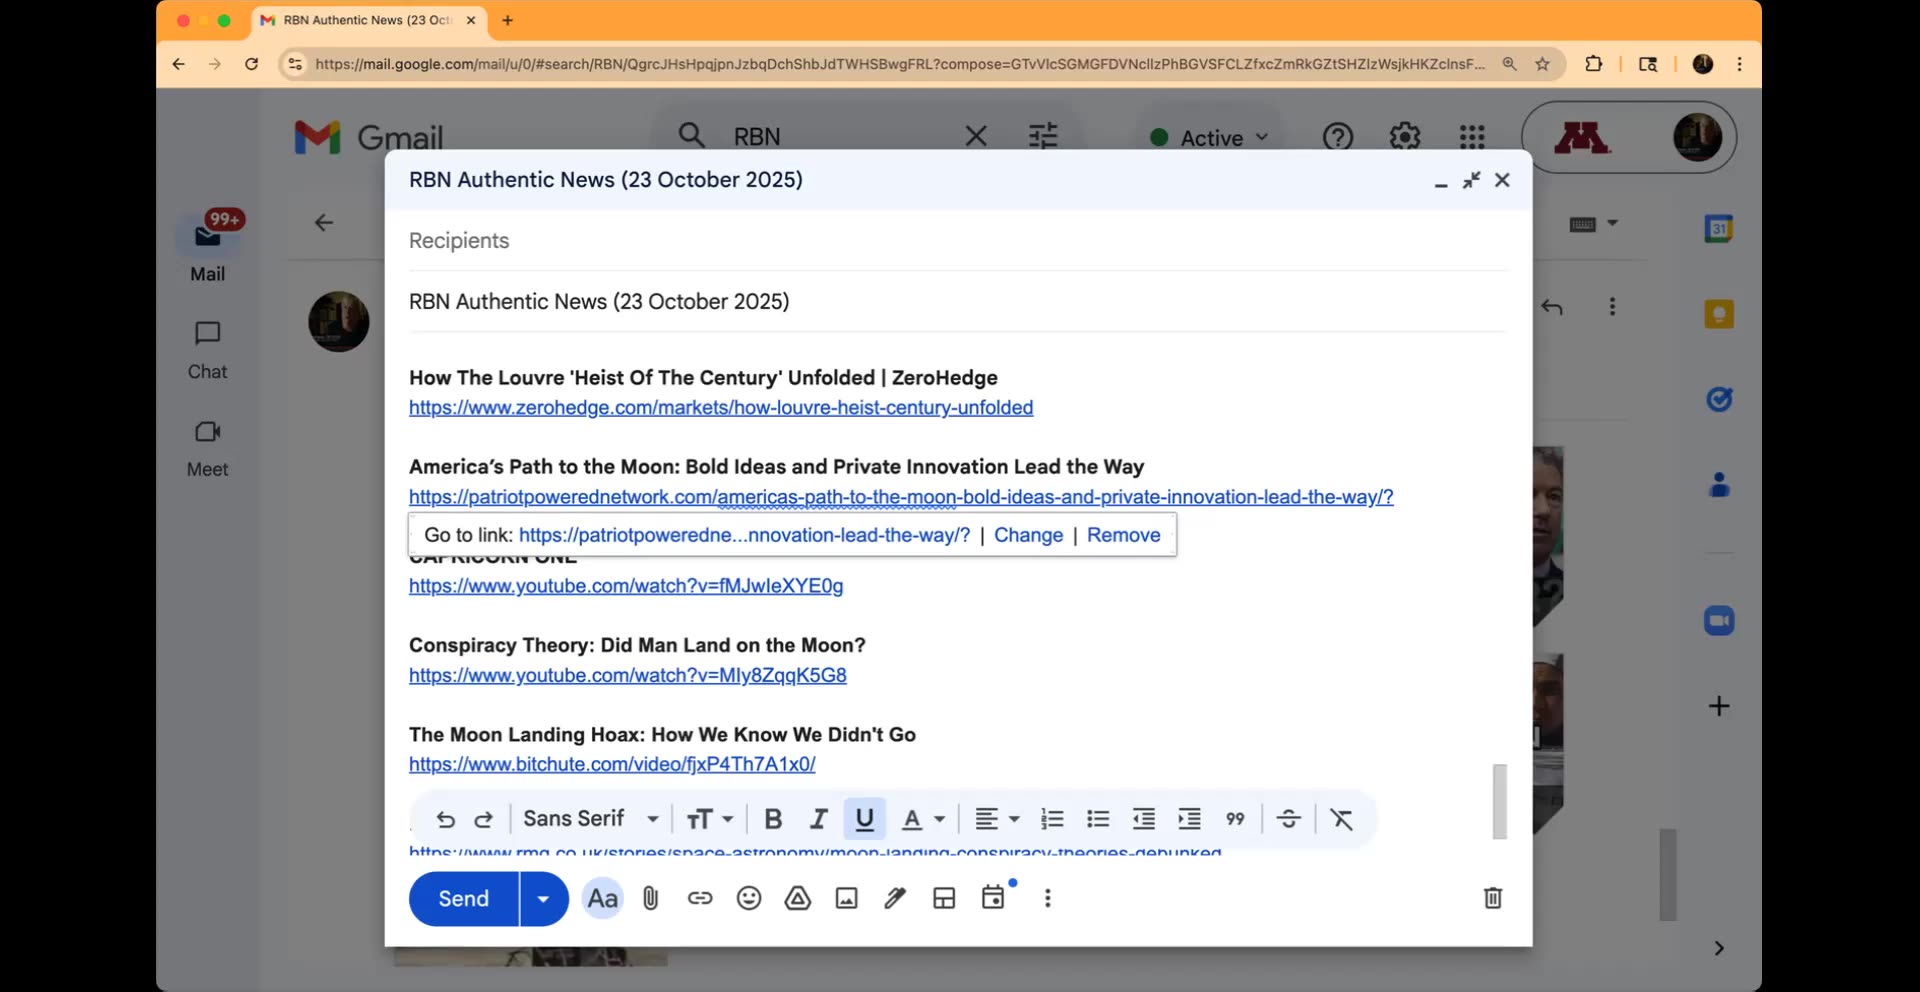Viewport: 1920px width, 992px height.
Task: Click the indent more icon
Action: [1190, 820]
